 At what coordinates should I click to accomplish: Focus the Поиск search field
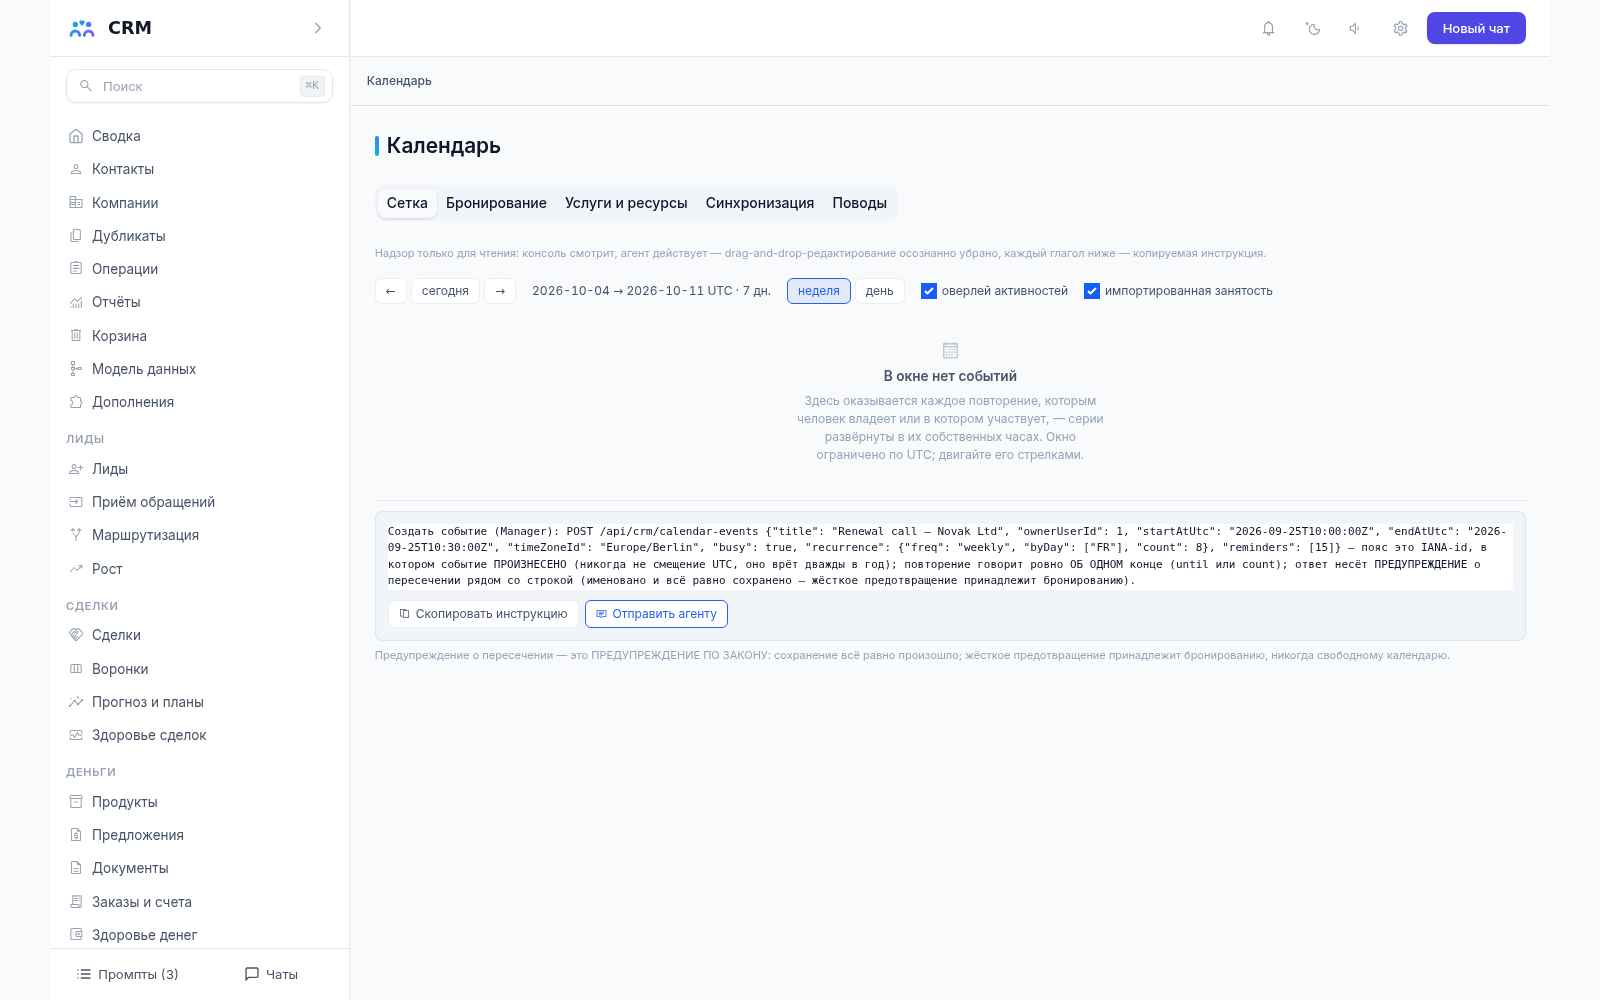(x=199, y=86)
